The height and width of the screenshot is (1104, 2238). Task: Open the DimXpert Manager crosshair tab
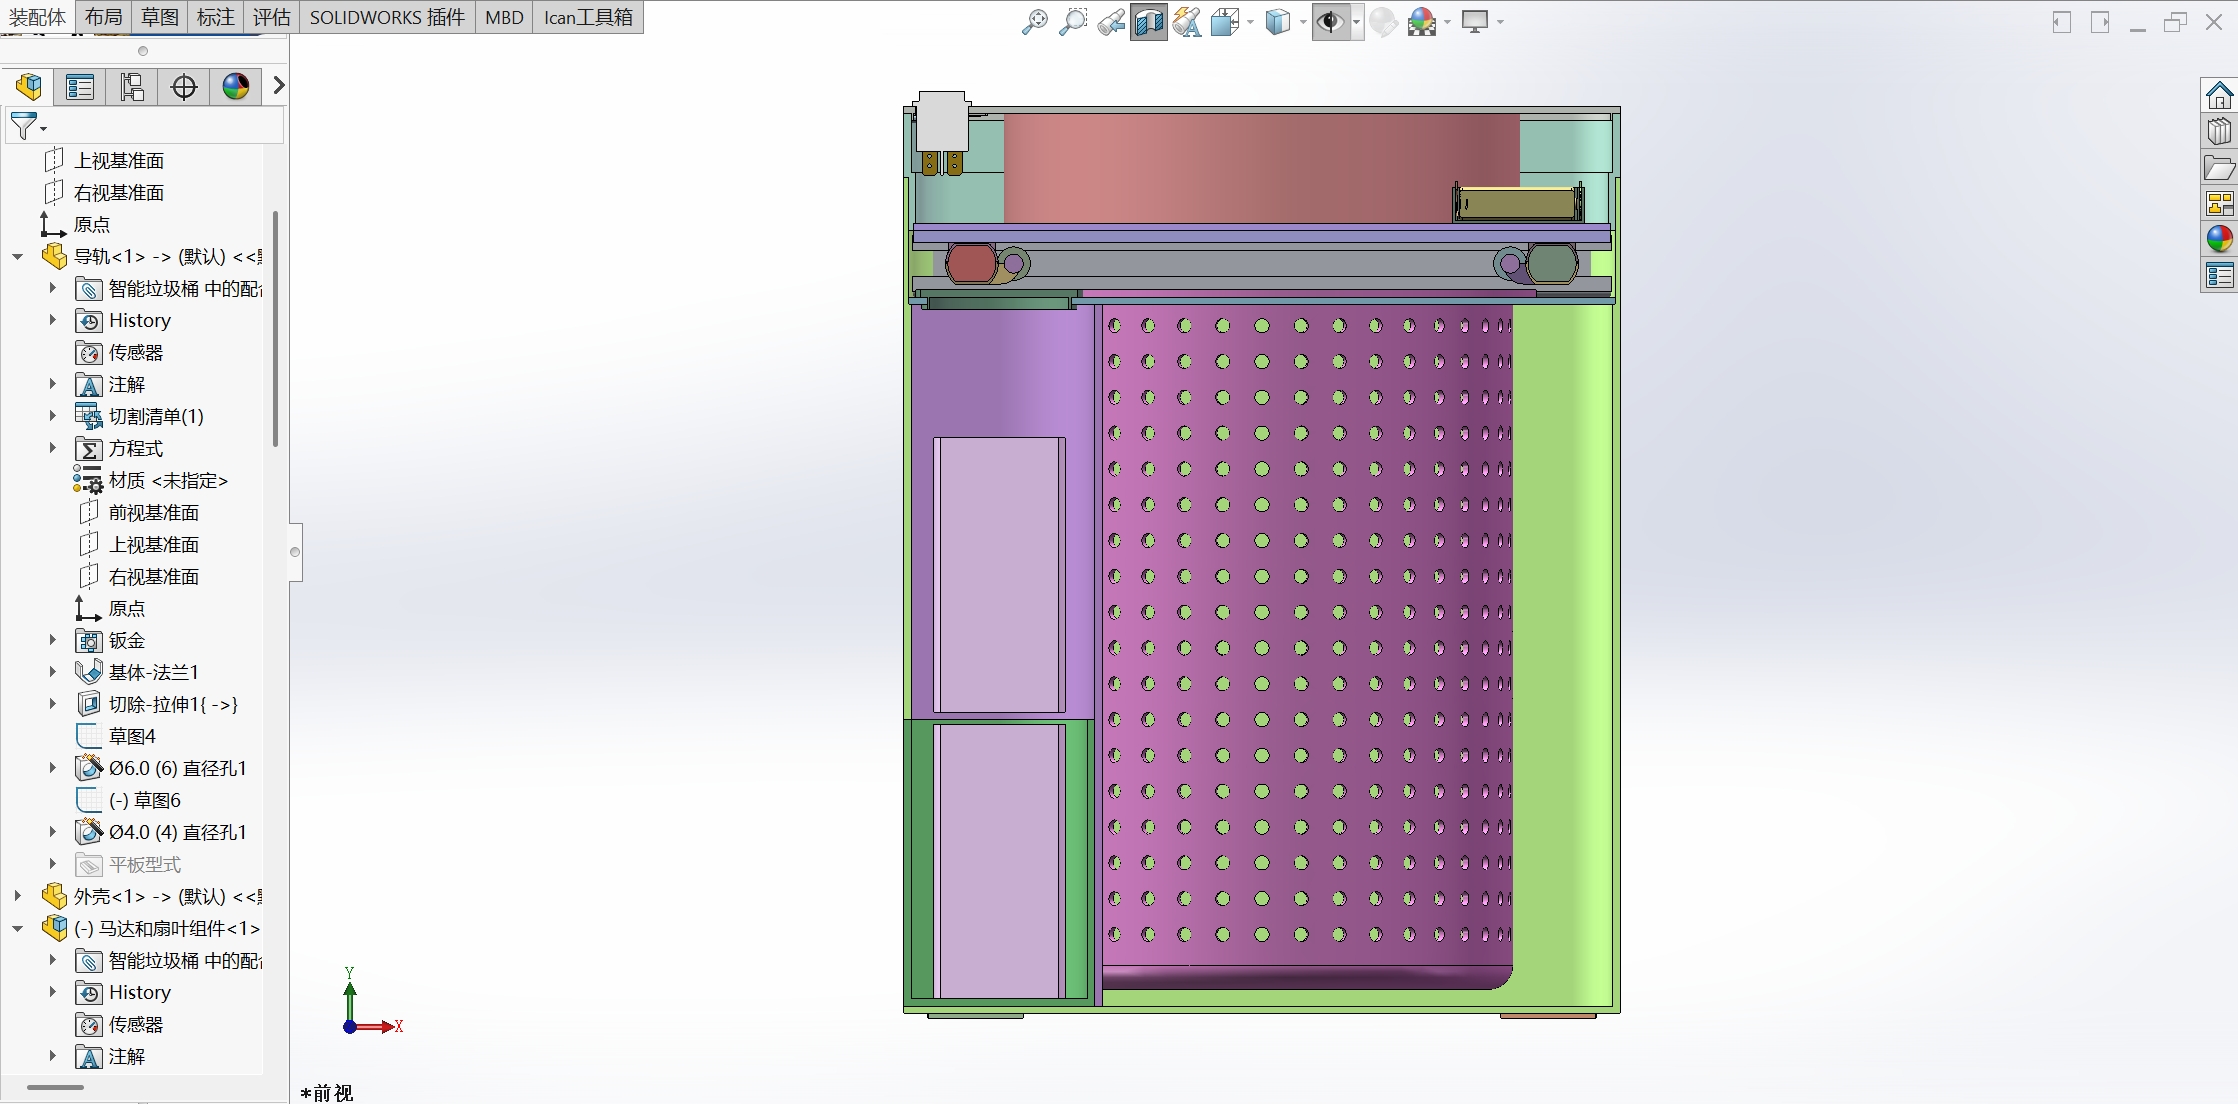184,87
